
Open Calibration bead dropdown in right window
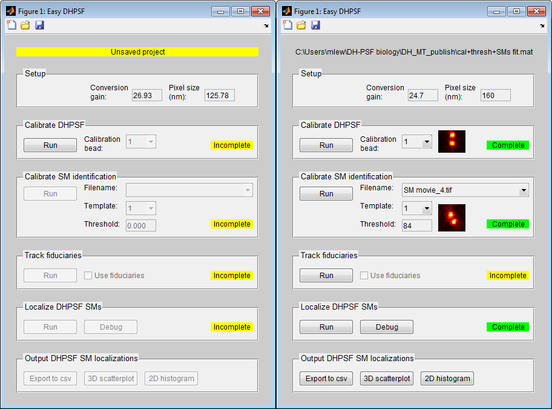pyautogui.click(x=417, y=141)
